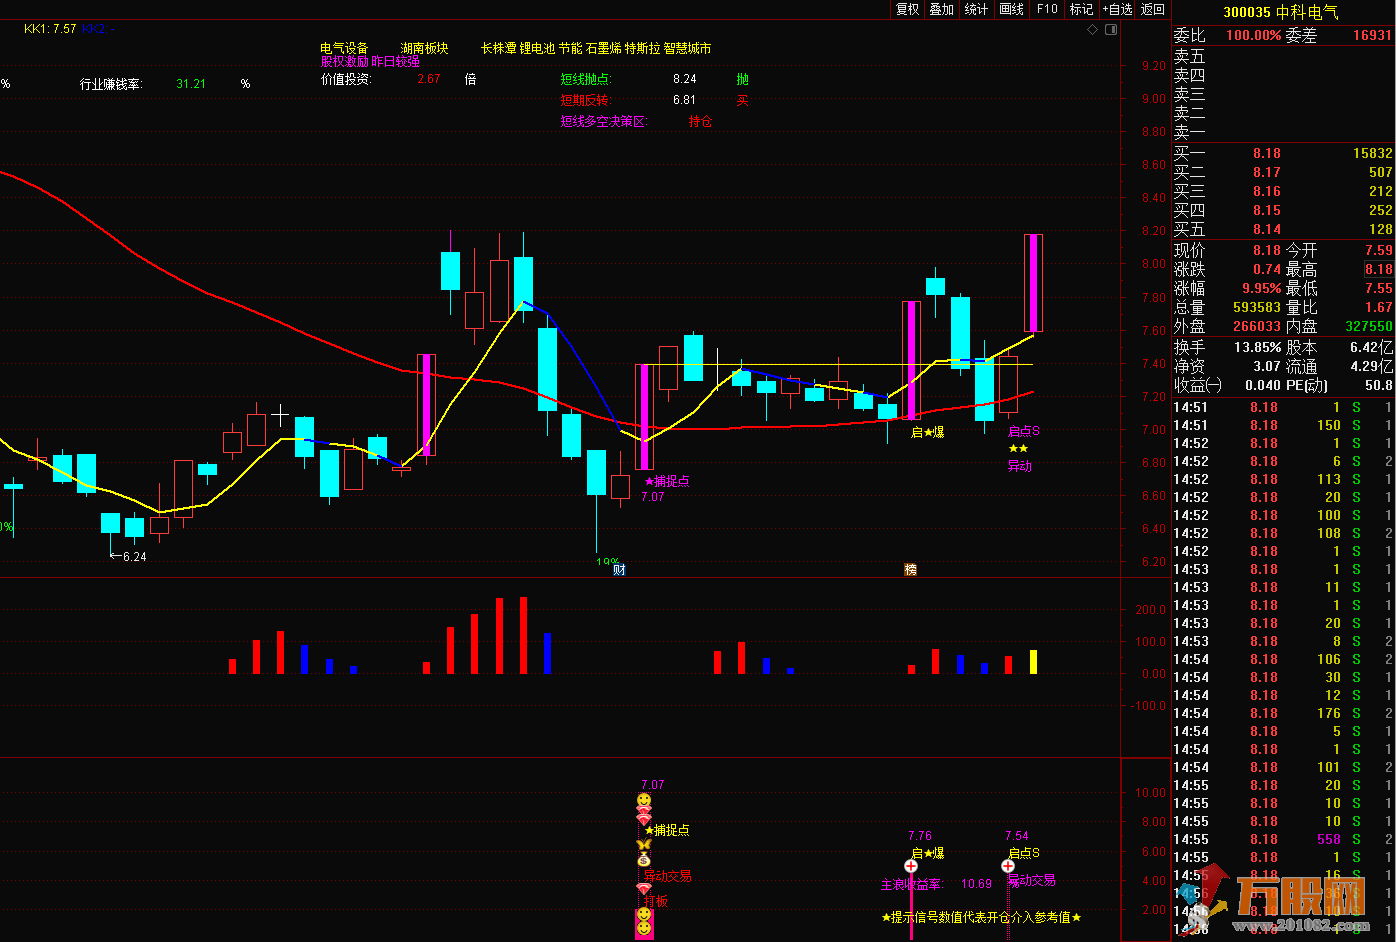The height and width of the screenshot is (942, 1396).
Task: Click the 短线抛点 value 8.24
Action: tap(685, 79)
